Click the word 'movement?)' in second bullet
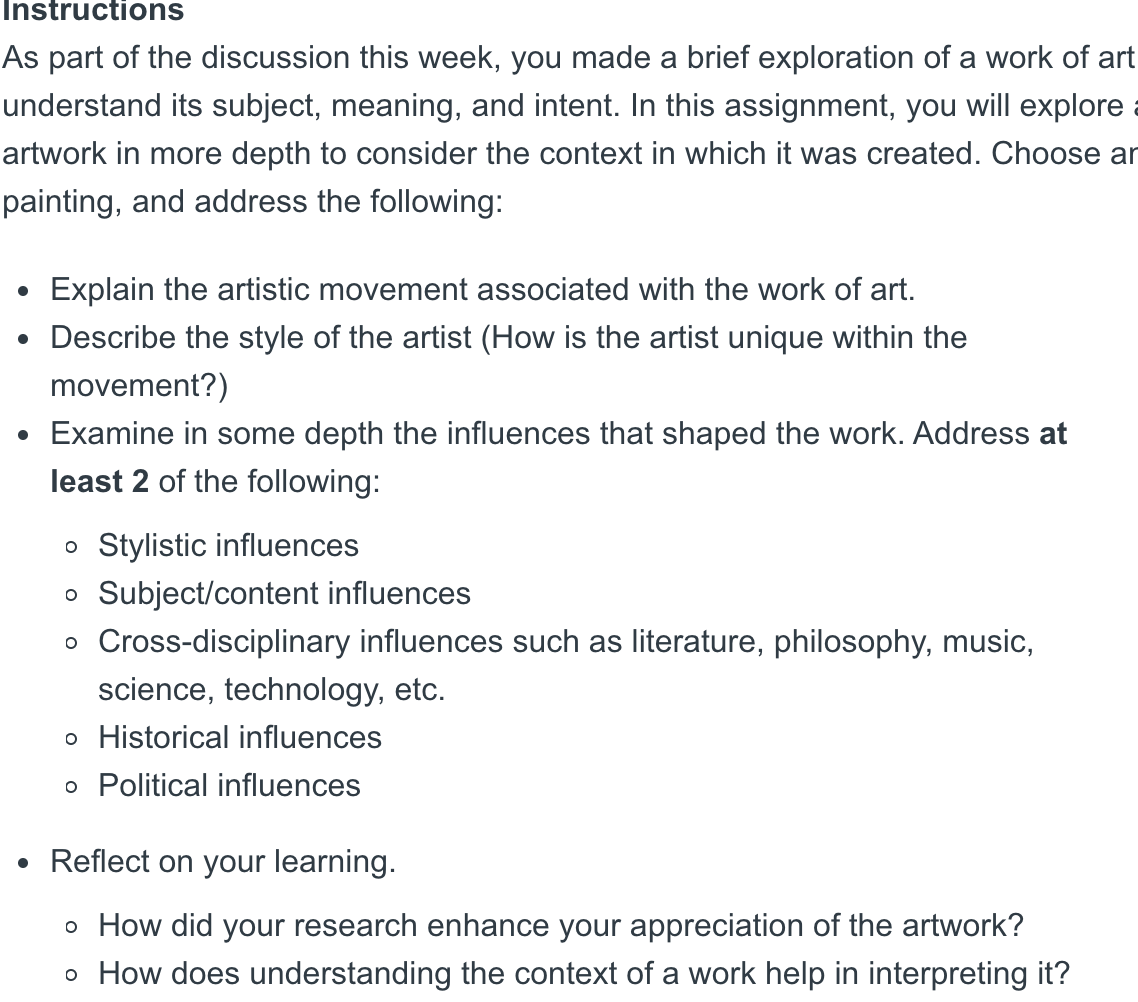 (x=139, y=385)
